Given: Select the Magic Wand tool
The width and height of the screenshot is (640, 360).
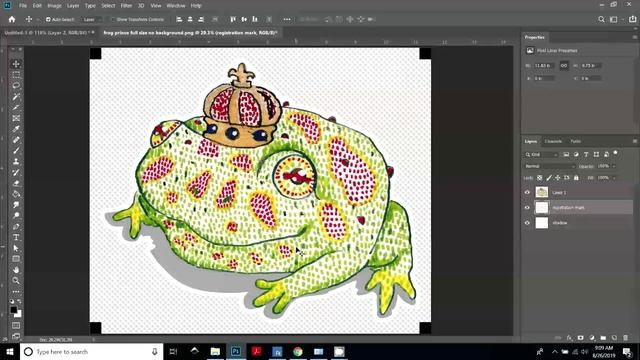Looking at the screenshot, I should click(x=16, y=96).
